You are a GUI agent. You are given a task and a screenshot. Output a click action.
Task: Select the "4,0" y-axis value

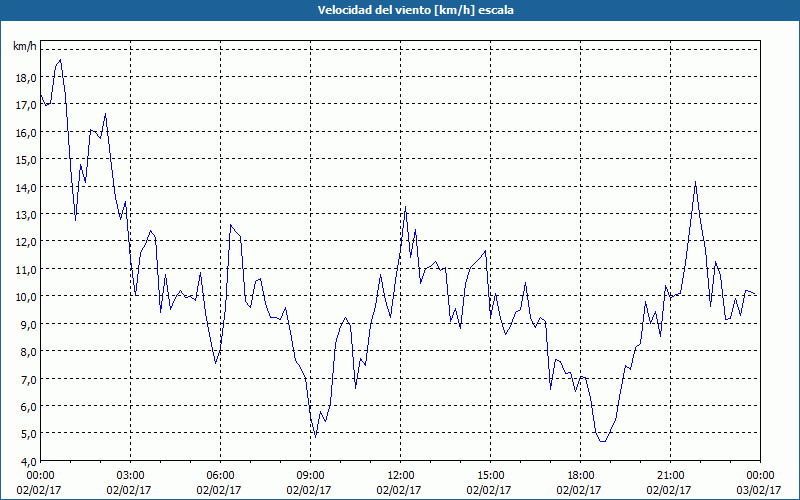[28, 461]
